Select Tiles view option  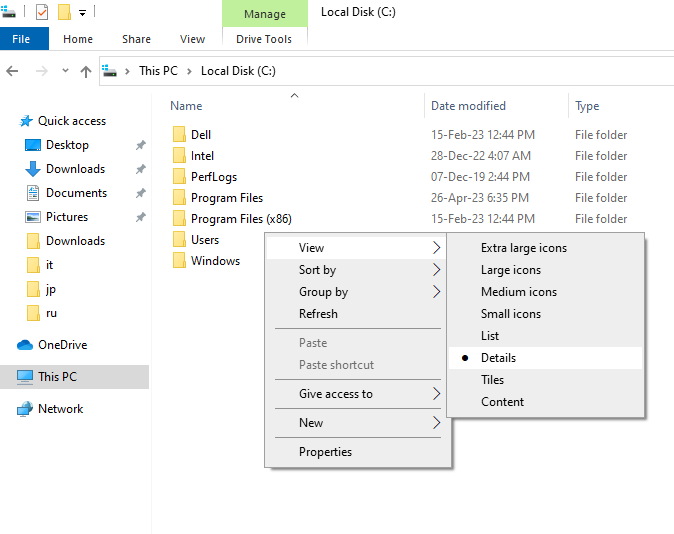point(545,380)
